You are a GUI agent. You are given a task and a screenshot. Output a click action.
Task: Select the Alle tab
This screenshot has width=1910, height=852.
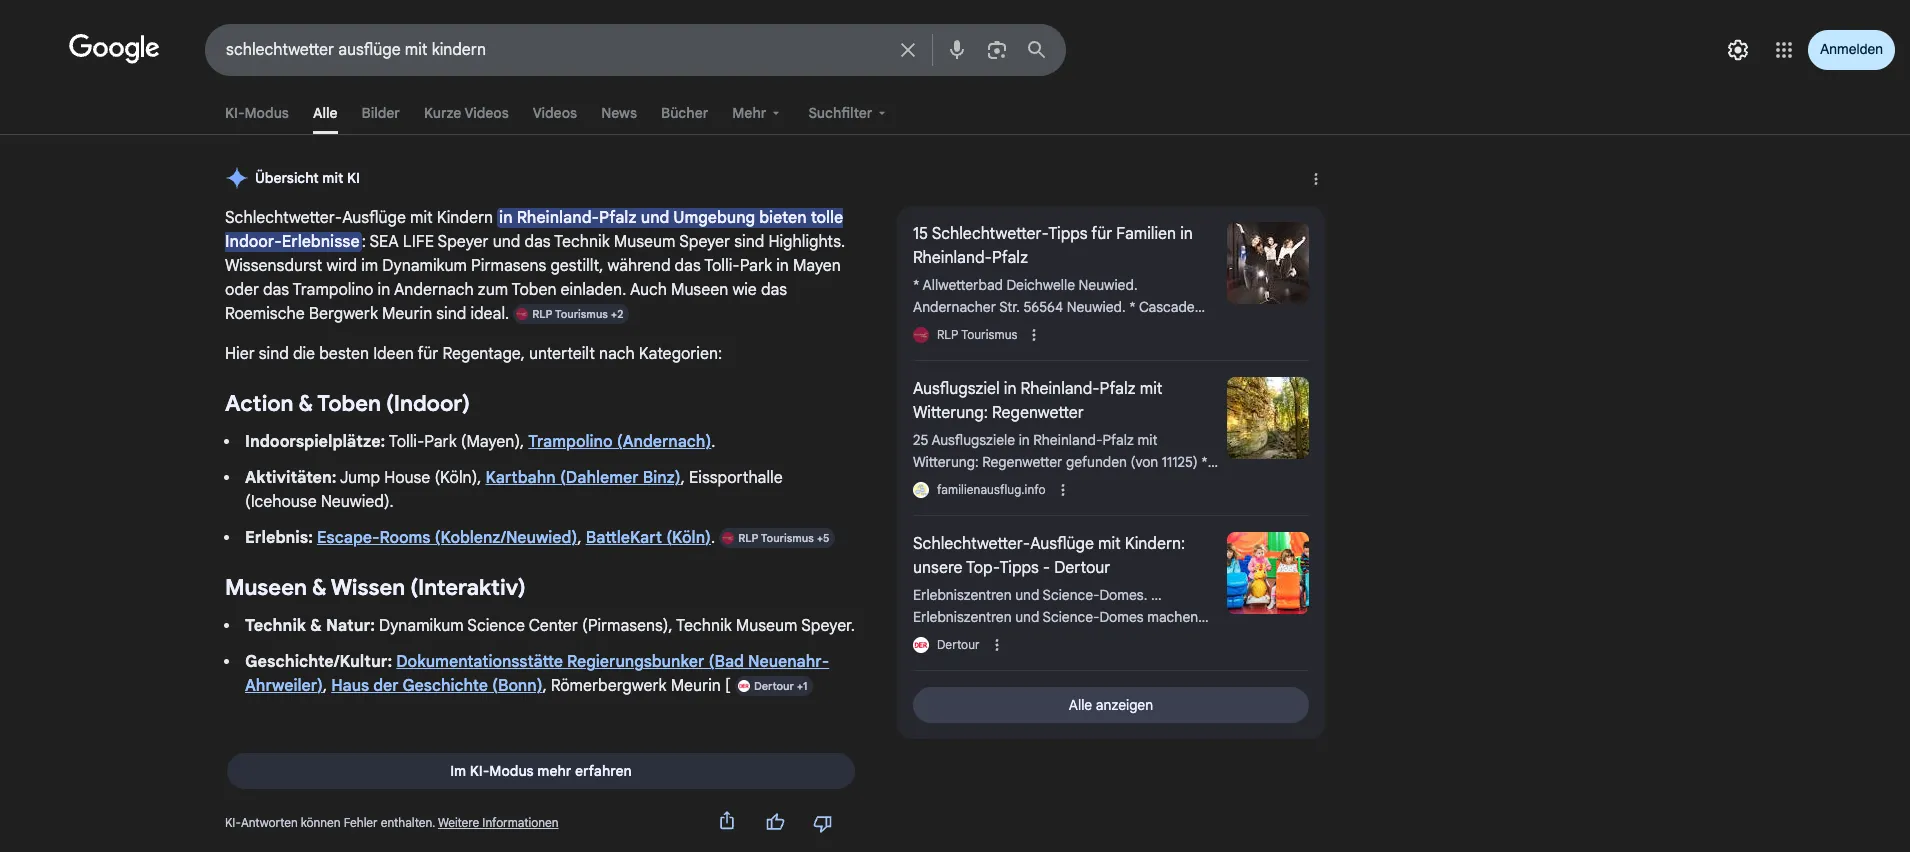point(325,113)
